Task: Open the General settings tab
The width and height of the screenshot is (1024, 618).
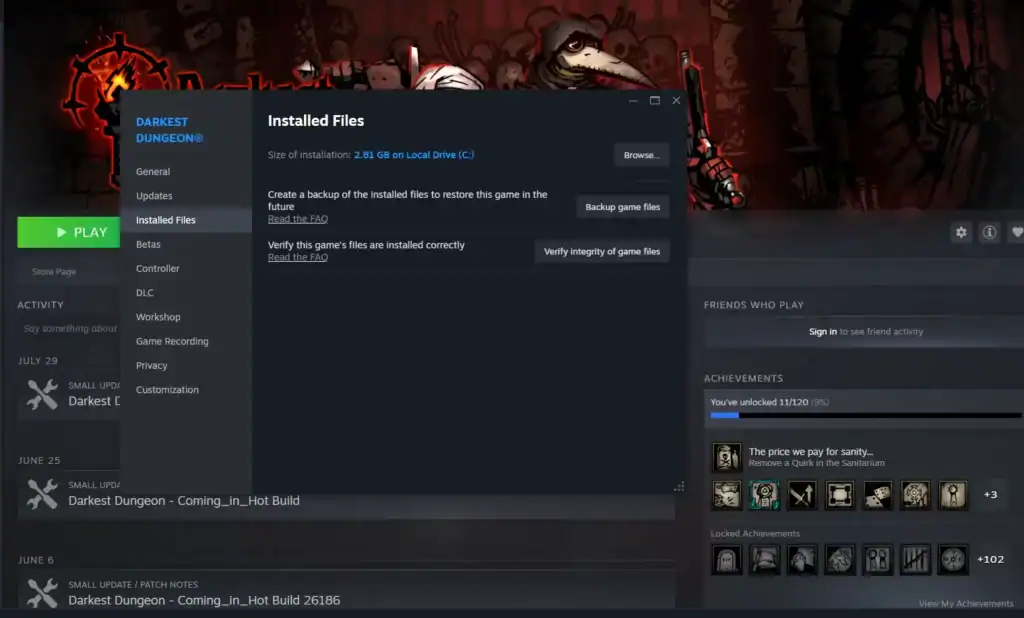Action: pyautogui.click(x=153, y=172)
